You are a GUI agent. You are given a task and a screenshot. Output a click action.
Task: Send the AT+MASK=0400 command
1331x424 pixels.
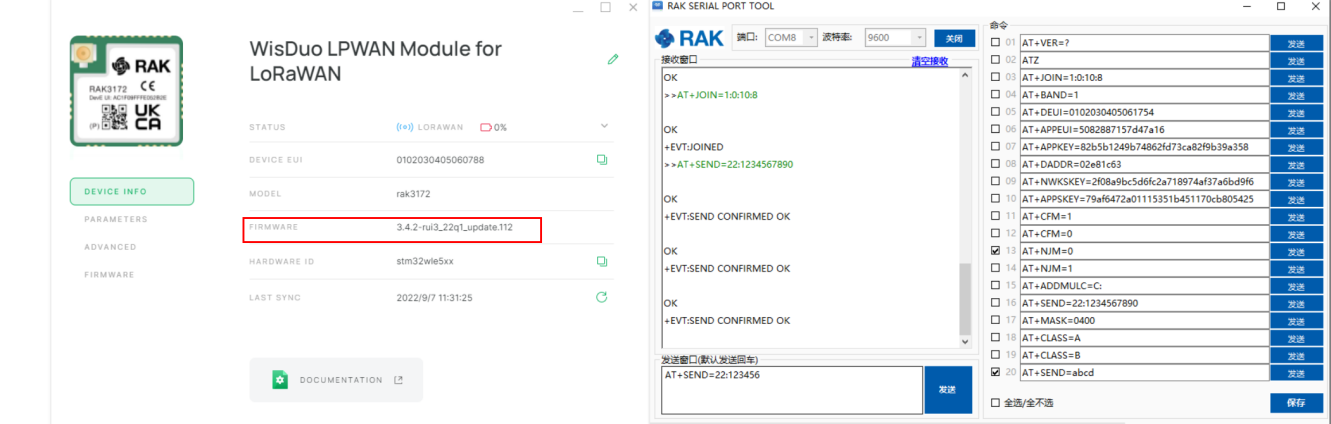pyautogui.click(x=1296, y=320)
